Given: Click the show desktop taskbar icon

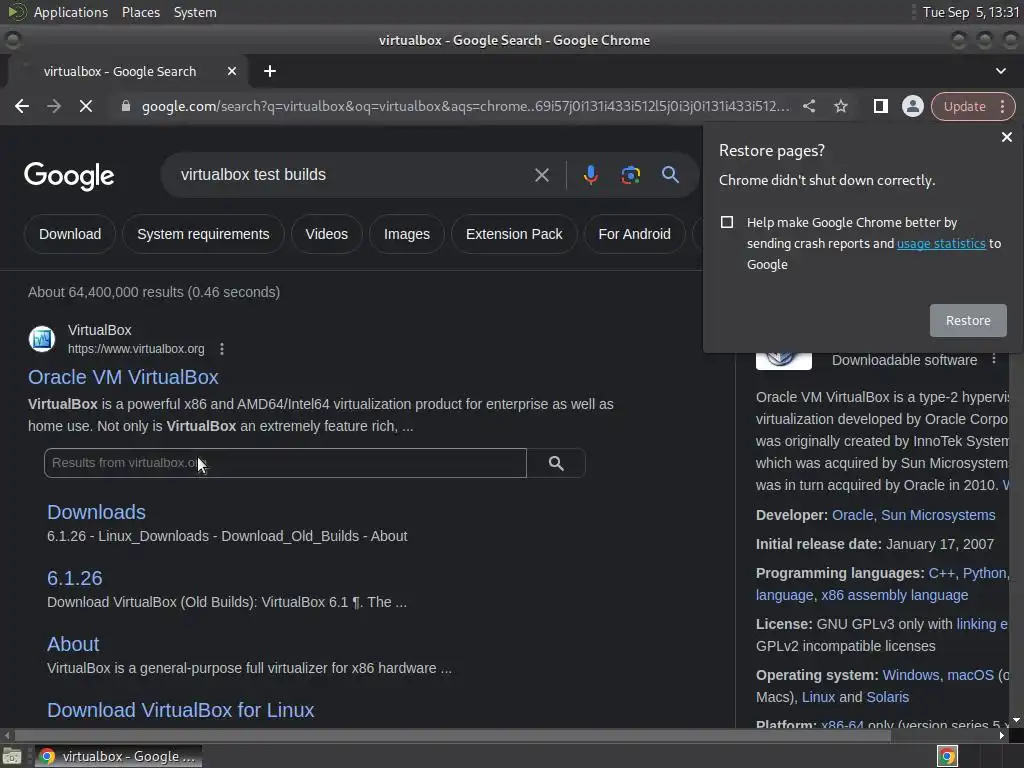Looking at the screenshot, I should (x=12, y=756).
